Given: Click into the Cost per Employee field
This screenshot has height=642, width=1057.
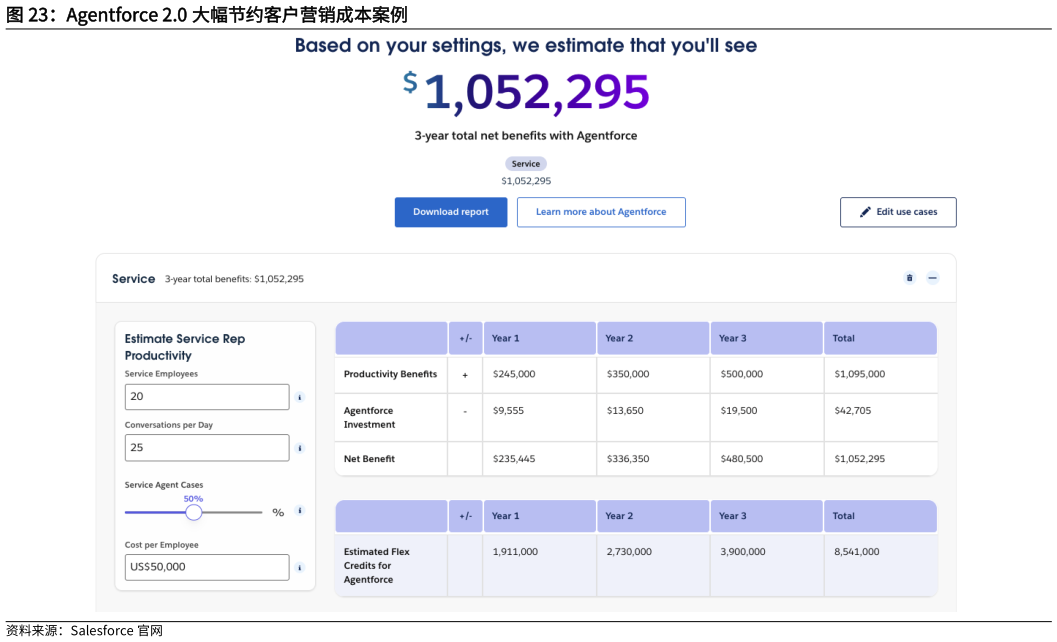Looking at the screenshot, I should pyautogui.click(x=206, y=567).
